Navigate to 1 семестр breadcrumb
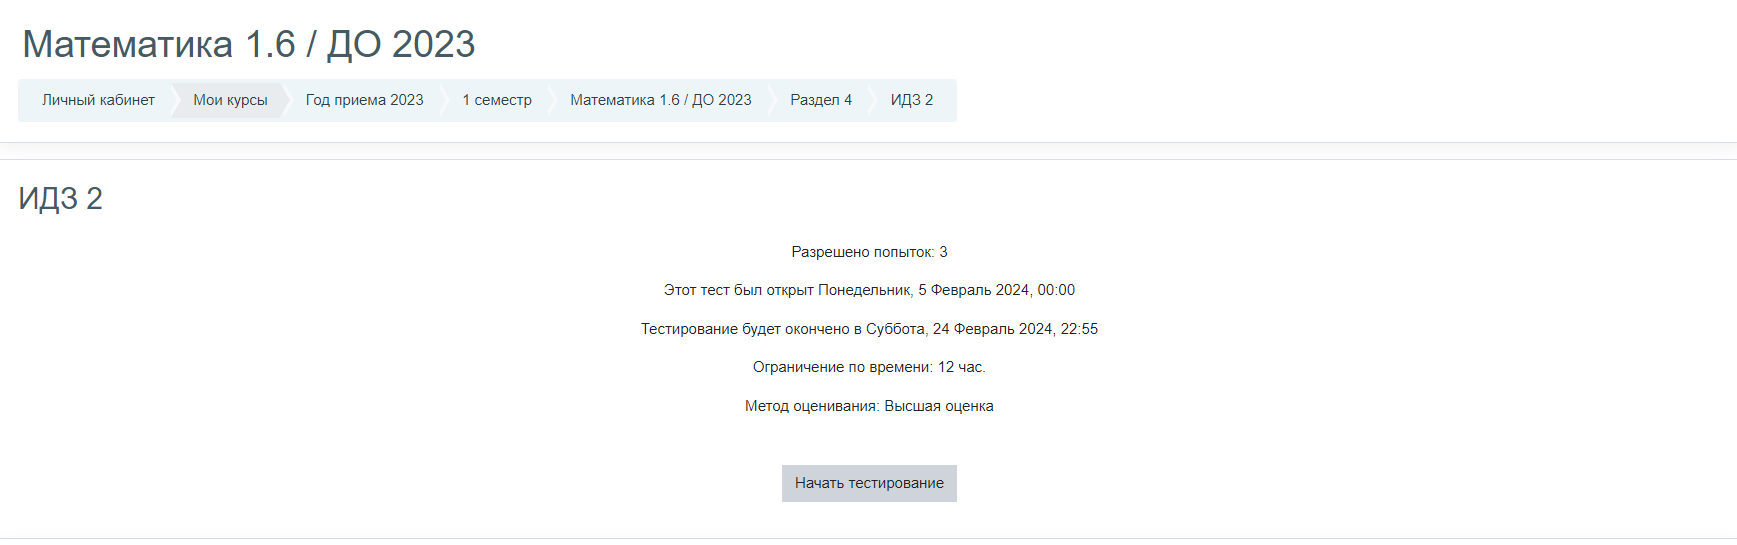The height and width of the screenshot is (545, 1737). click(497, 100)
